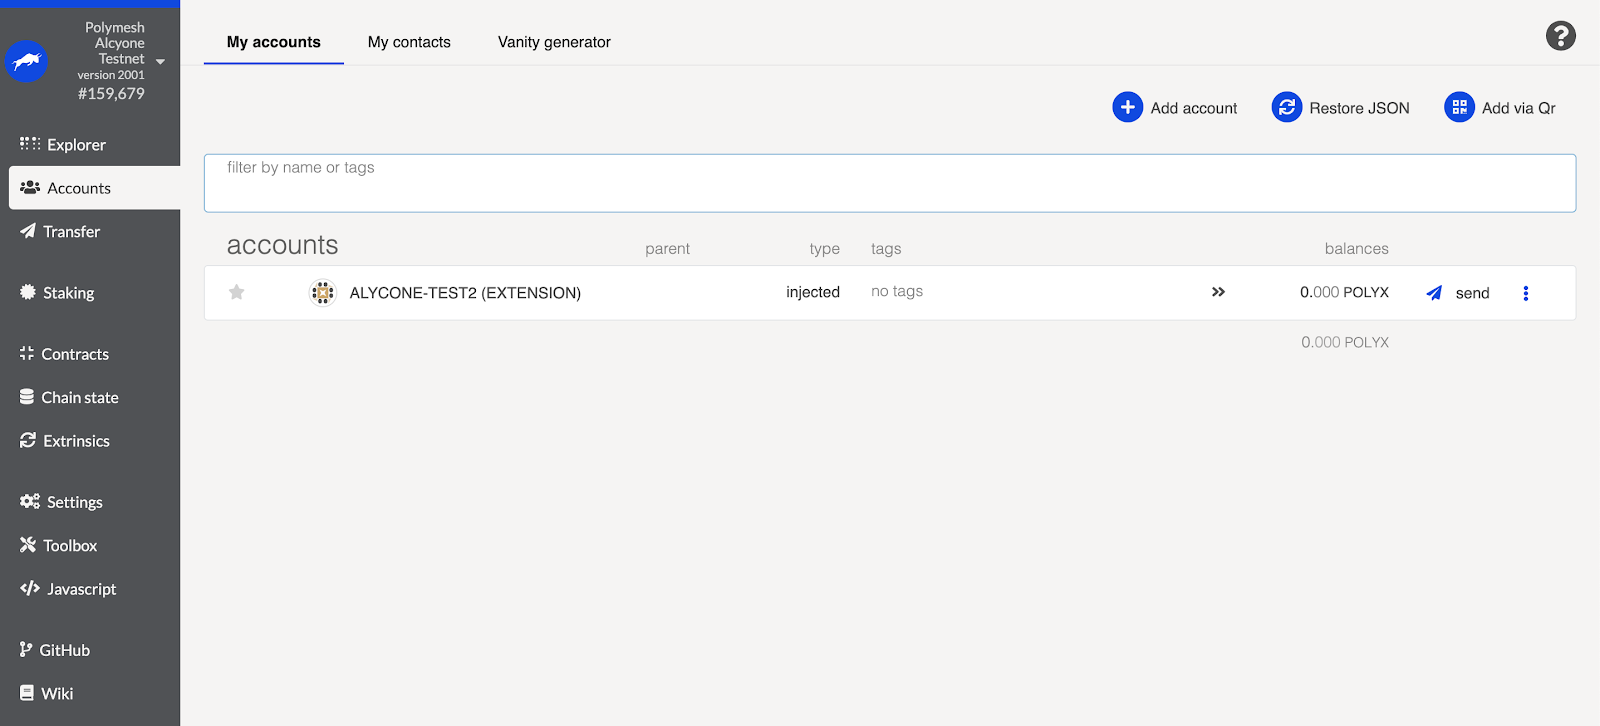
Task: Click the 'injected' type value
Action: [813, 292]
